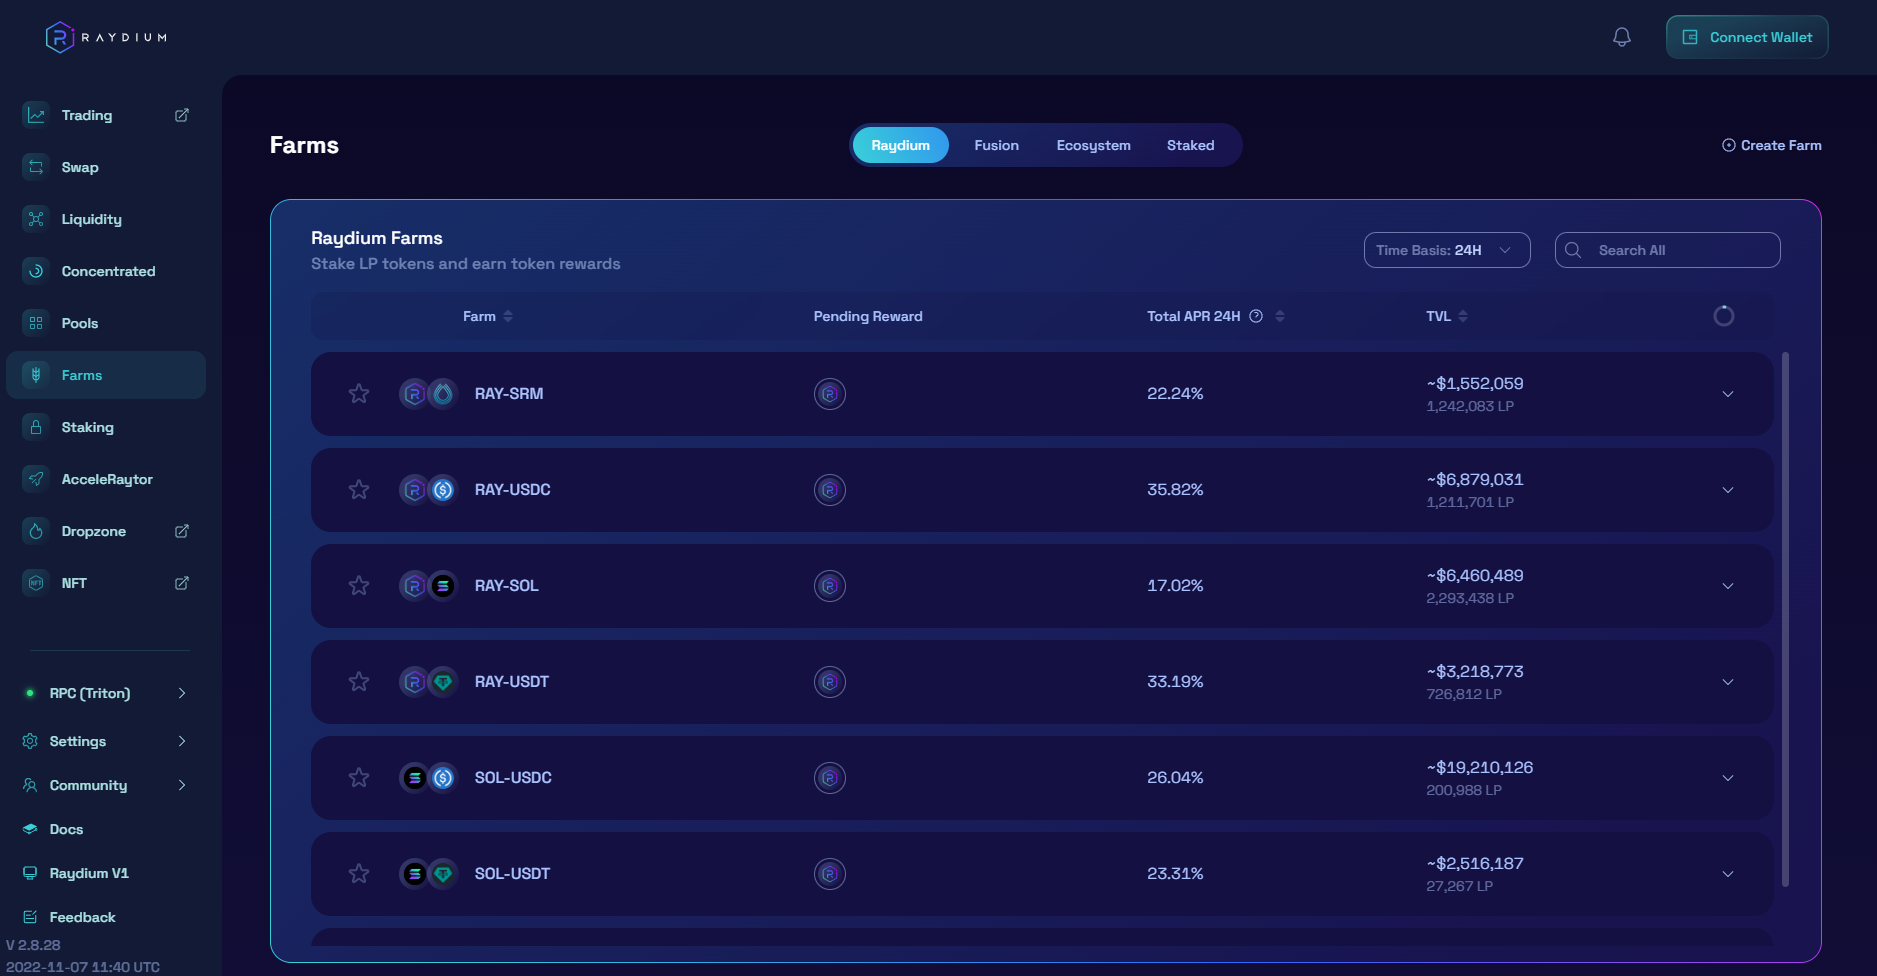The image size is (1877, 976).
Task: Click the Feedback icon
Action: coord(30,917)
